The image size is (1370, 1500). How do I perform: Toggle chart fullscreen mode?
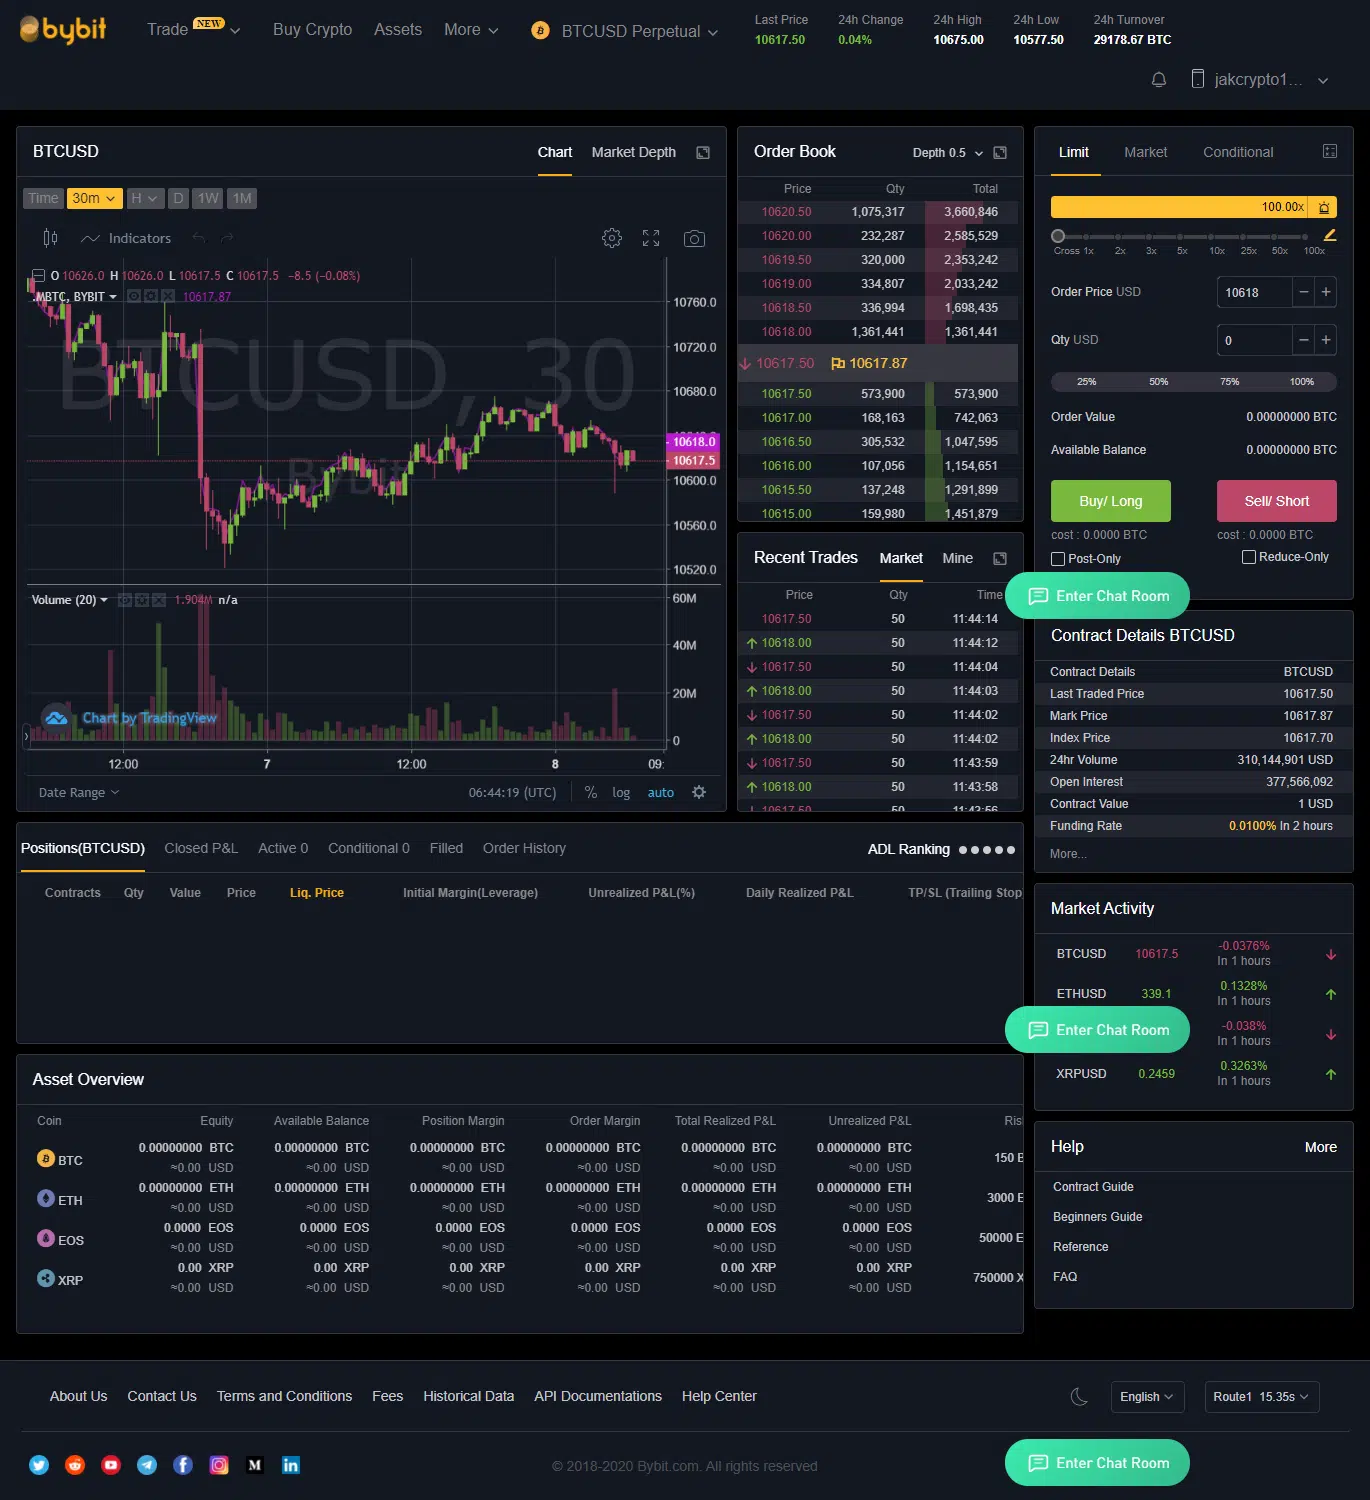(x=651, y=238)
